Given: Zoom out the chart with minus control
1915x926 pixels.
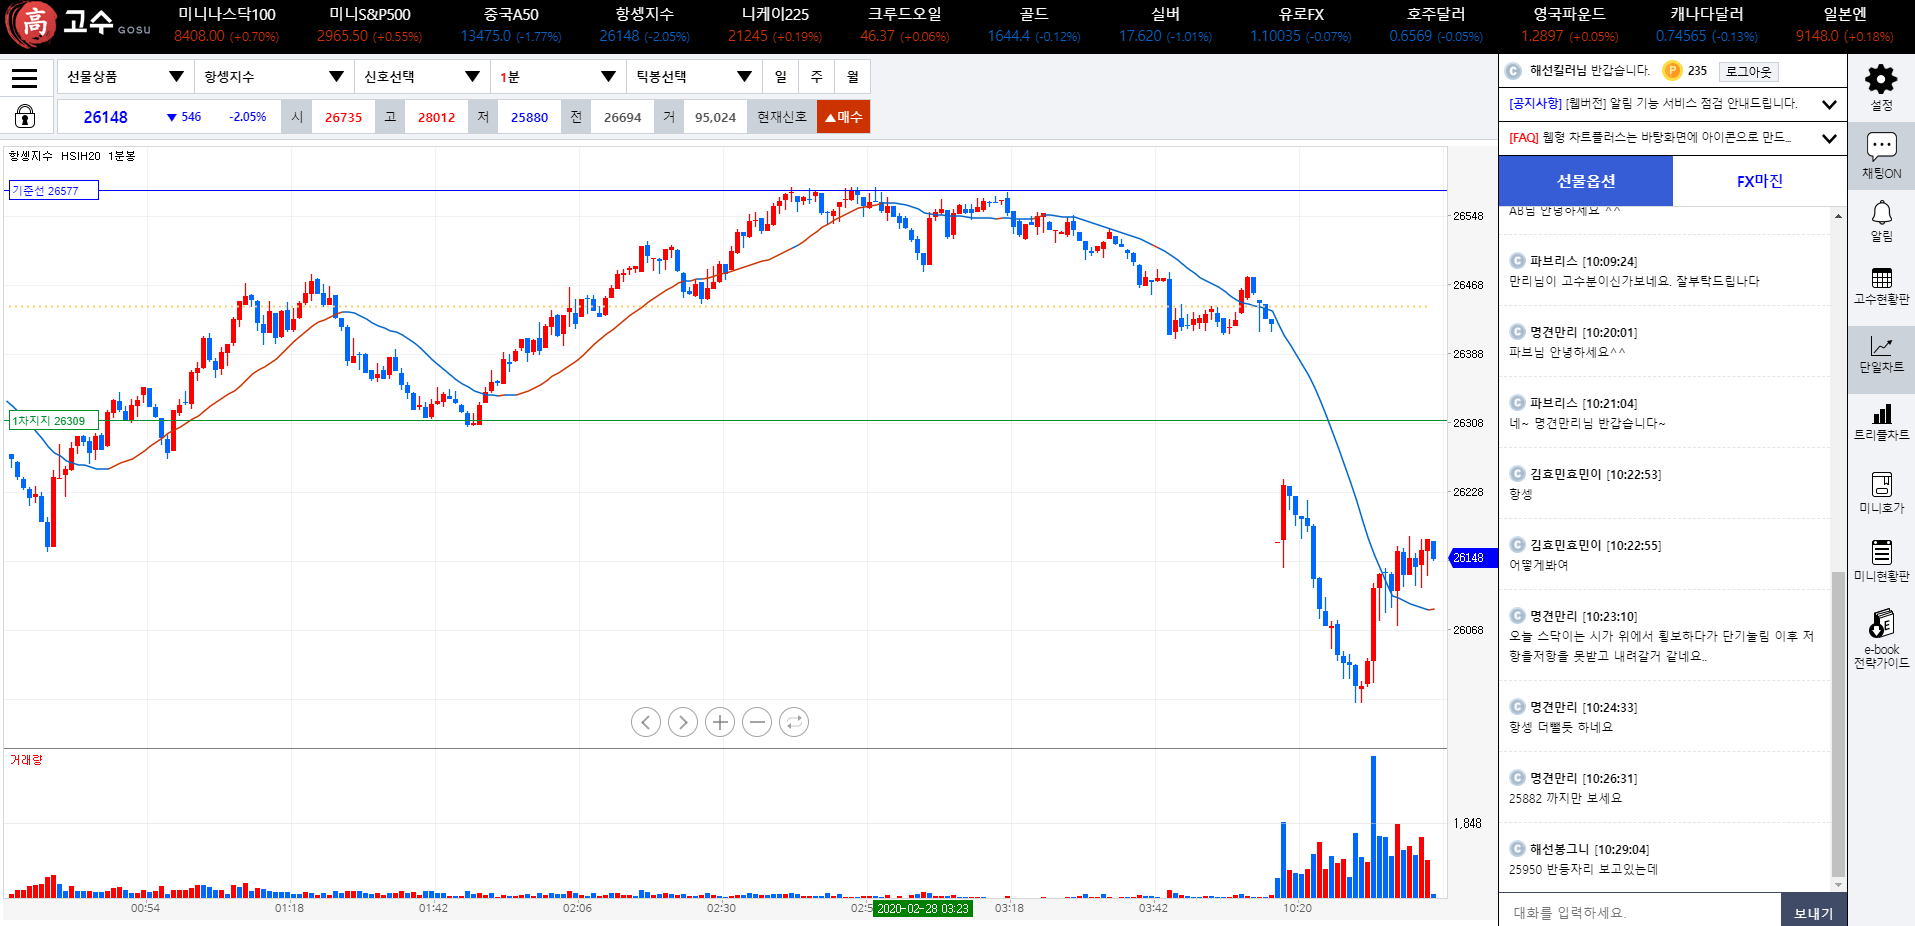Looking at the screenshot, I should pos(757,722).
